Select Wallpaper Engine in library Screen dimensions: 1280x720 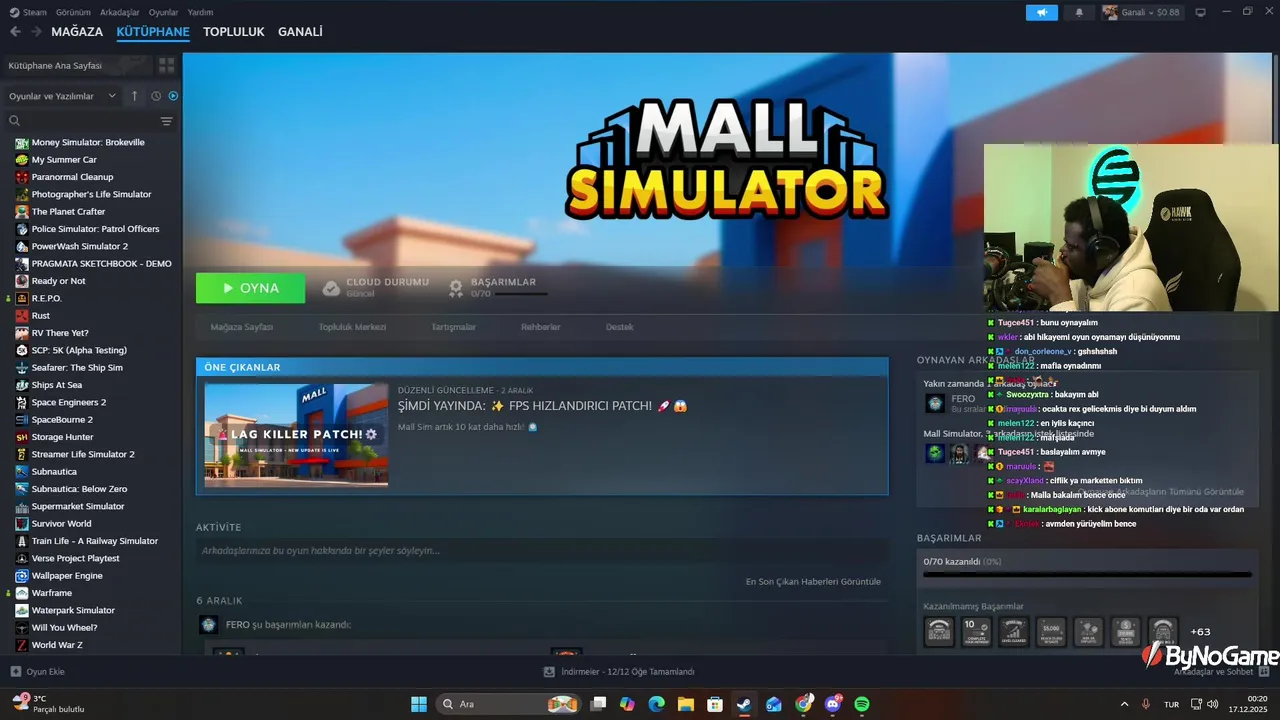(x=67, y=576)
